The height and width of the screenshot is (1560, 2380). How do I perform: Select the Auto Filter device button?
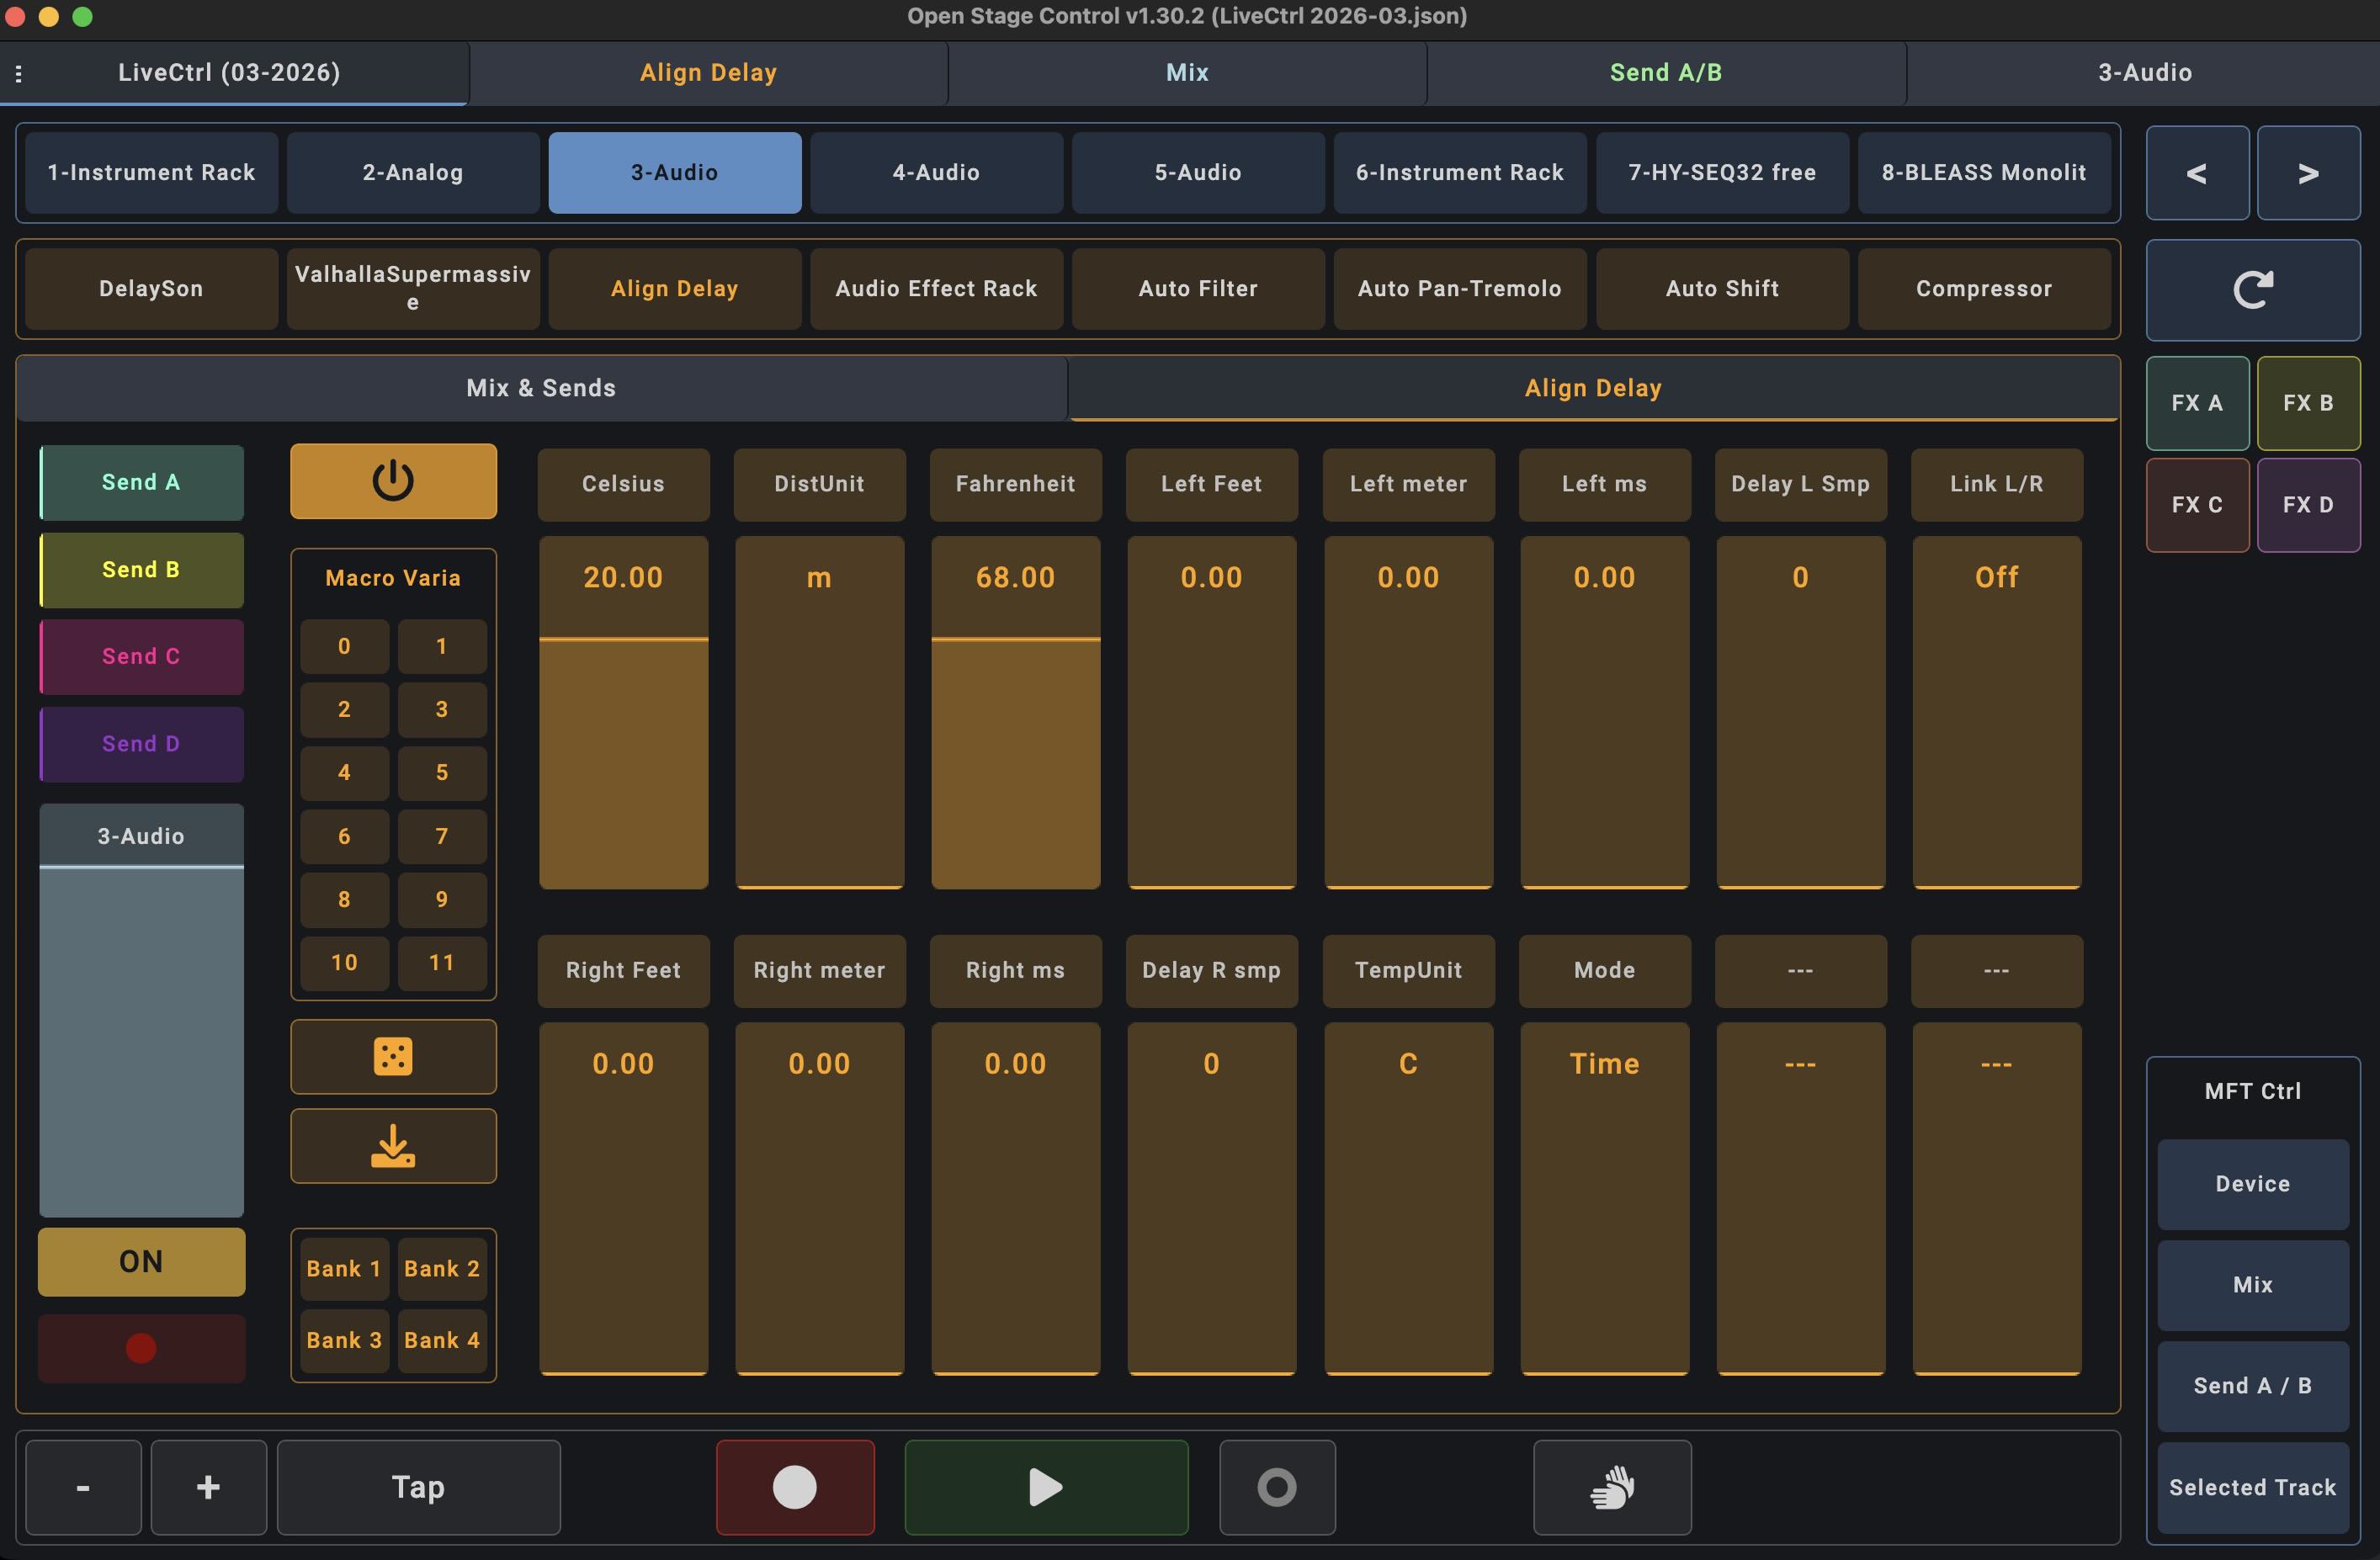[1197, 289]
